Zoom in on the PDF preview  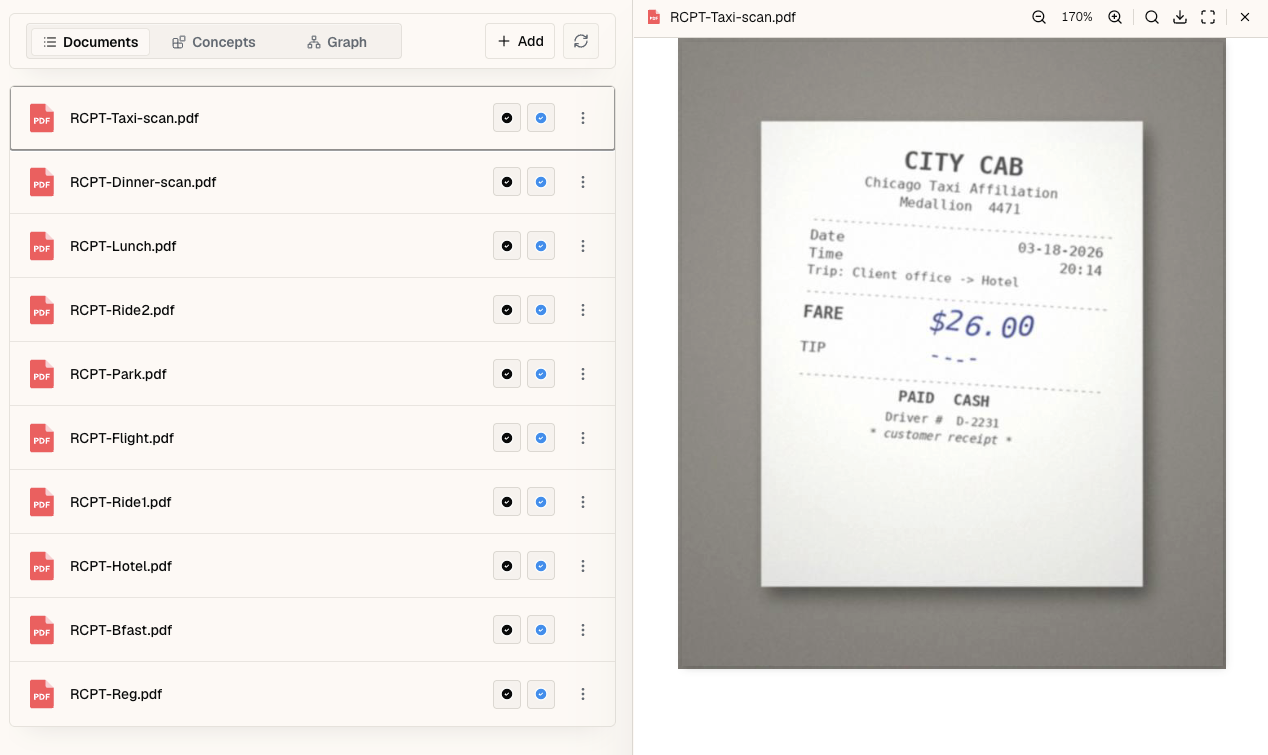pos(1115,17)
